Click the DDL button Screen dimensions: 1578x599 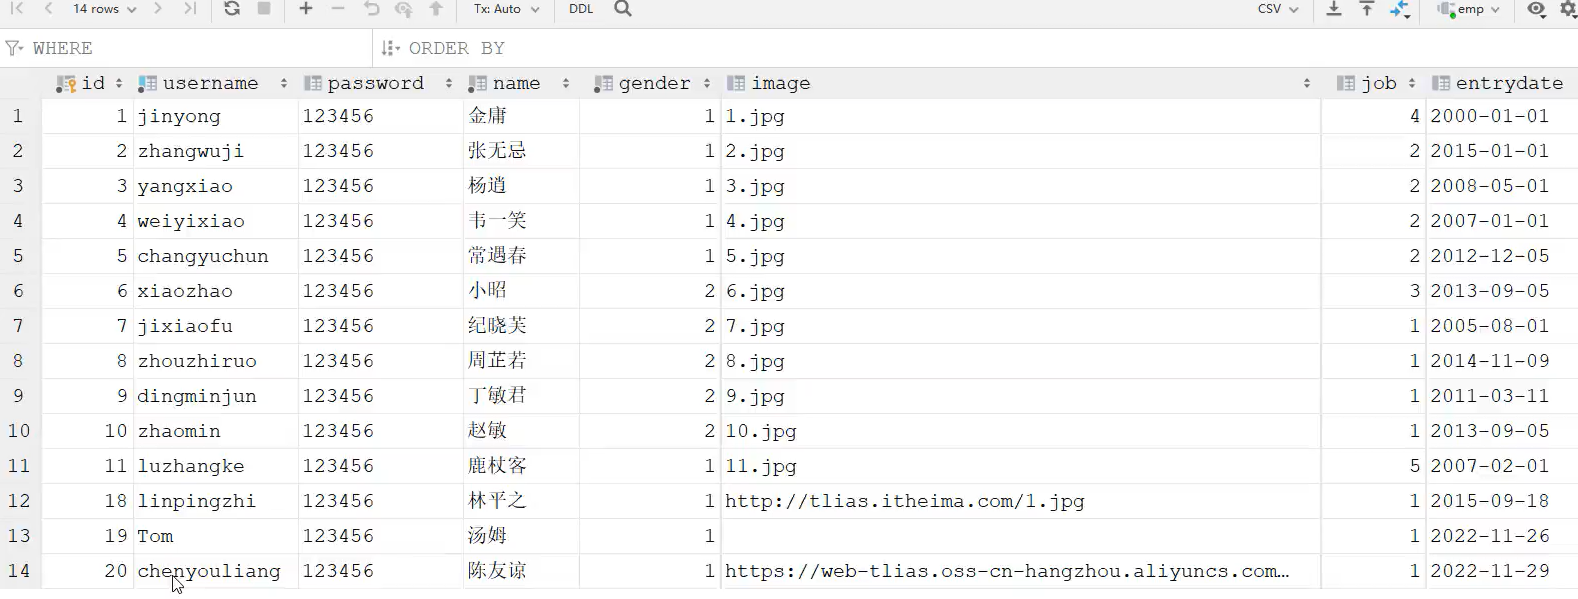pyautogui.click(x=581, y=9)
